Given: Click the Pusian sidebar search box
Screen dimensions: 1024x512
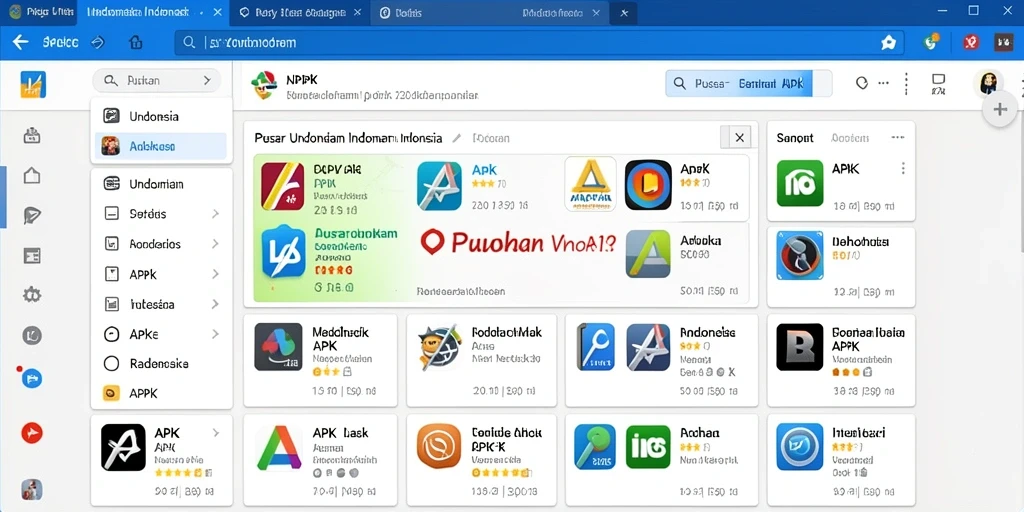Looking at the screenshot, I should [157, 81].
